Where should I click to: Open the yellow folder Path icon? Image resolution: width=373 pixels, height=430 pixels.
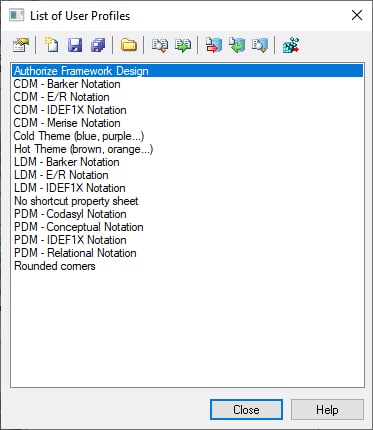(x=129, y=45)
